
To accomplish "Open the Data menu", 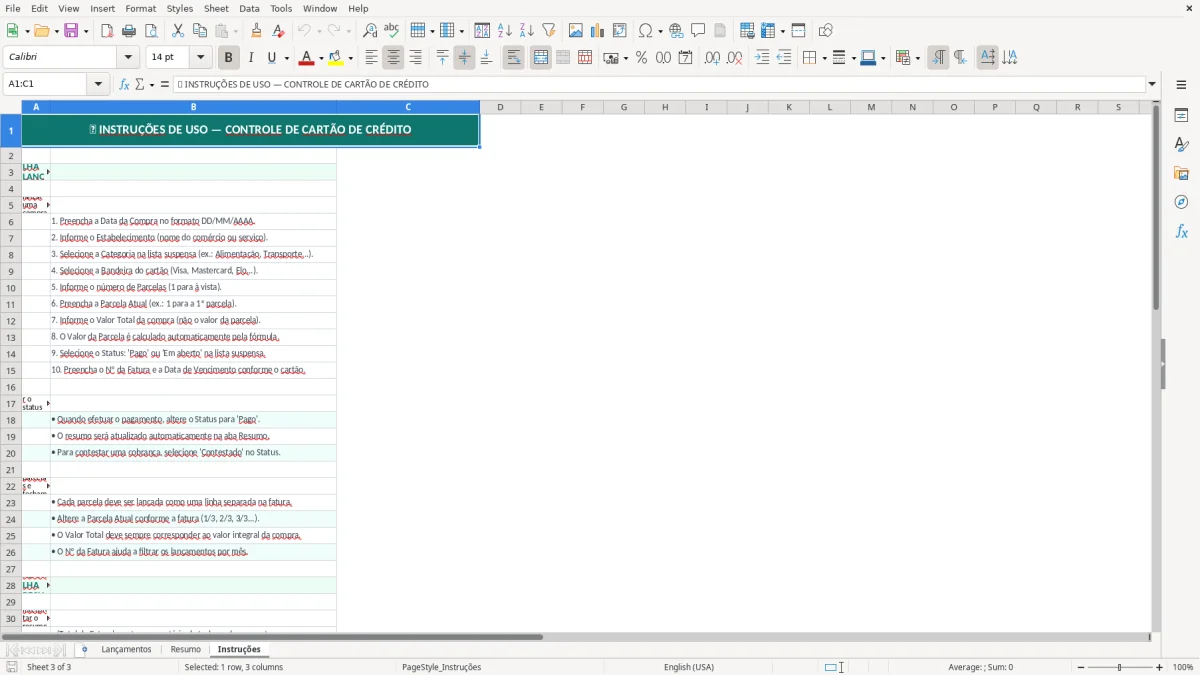I will click(249, 8).
